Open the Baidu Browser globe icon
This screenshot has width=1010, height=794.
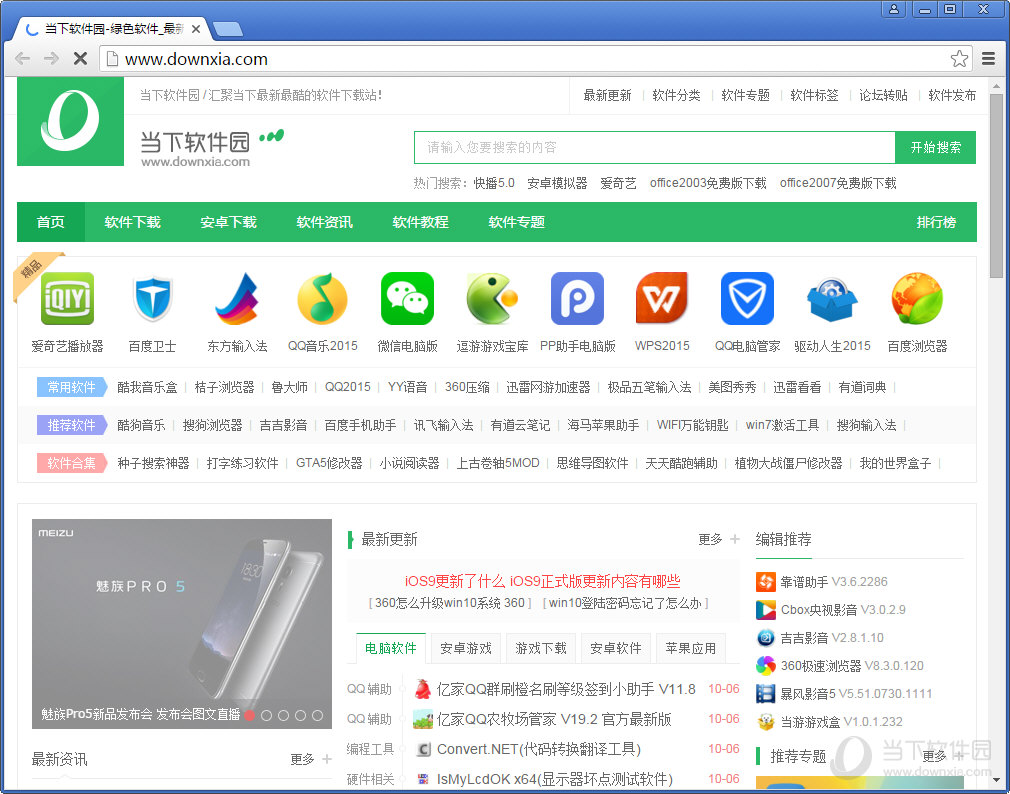pyautogui.click(x=917, y=299)
